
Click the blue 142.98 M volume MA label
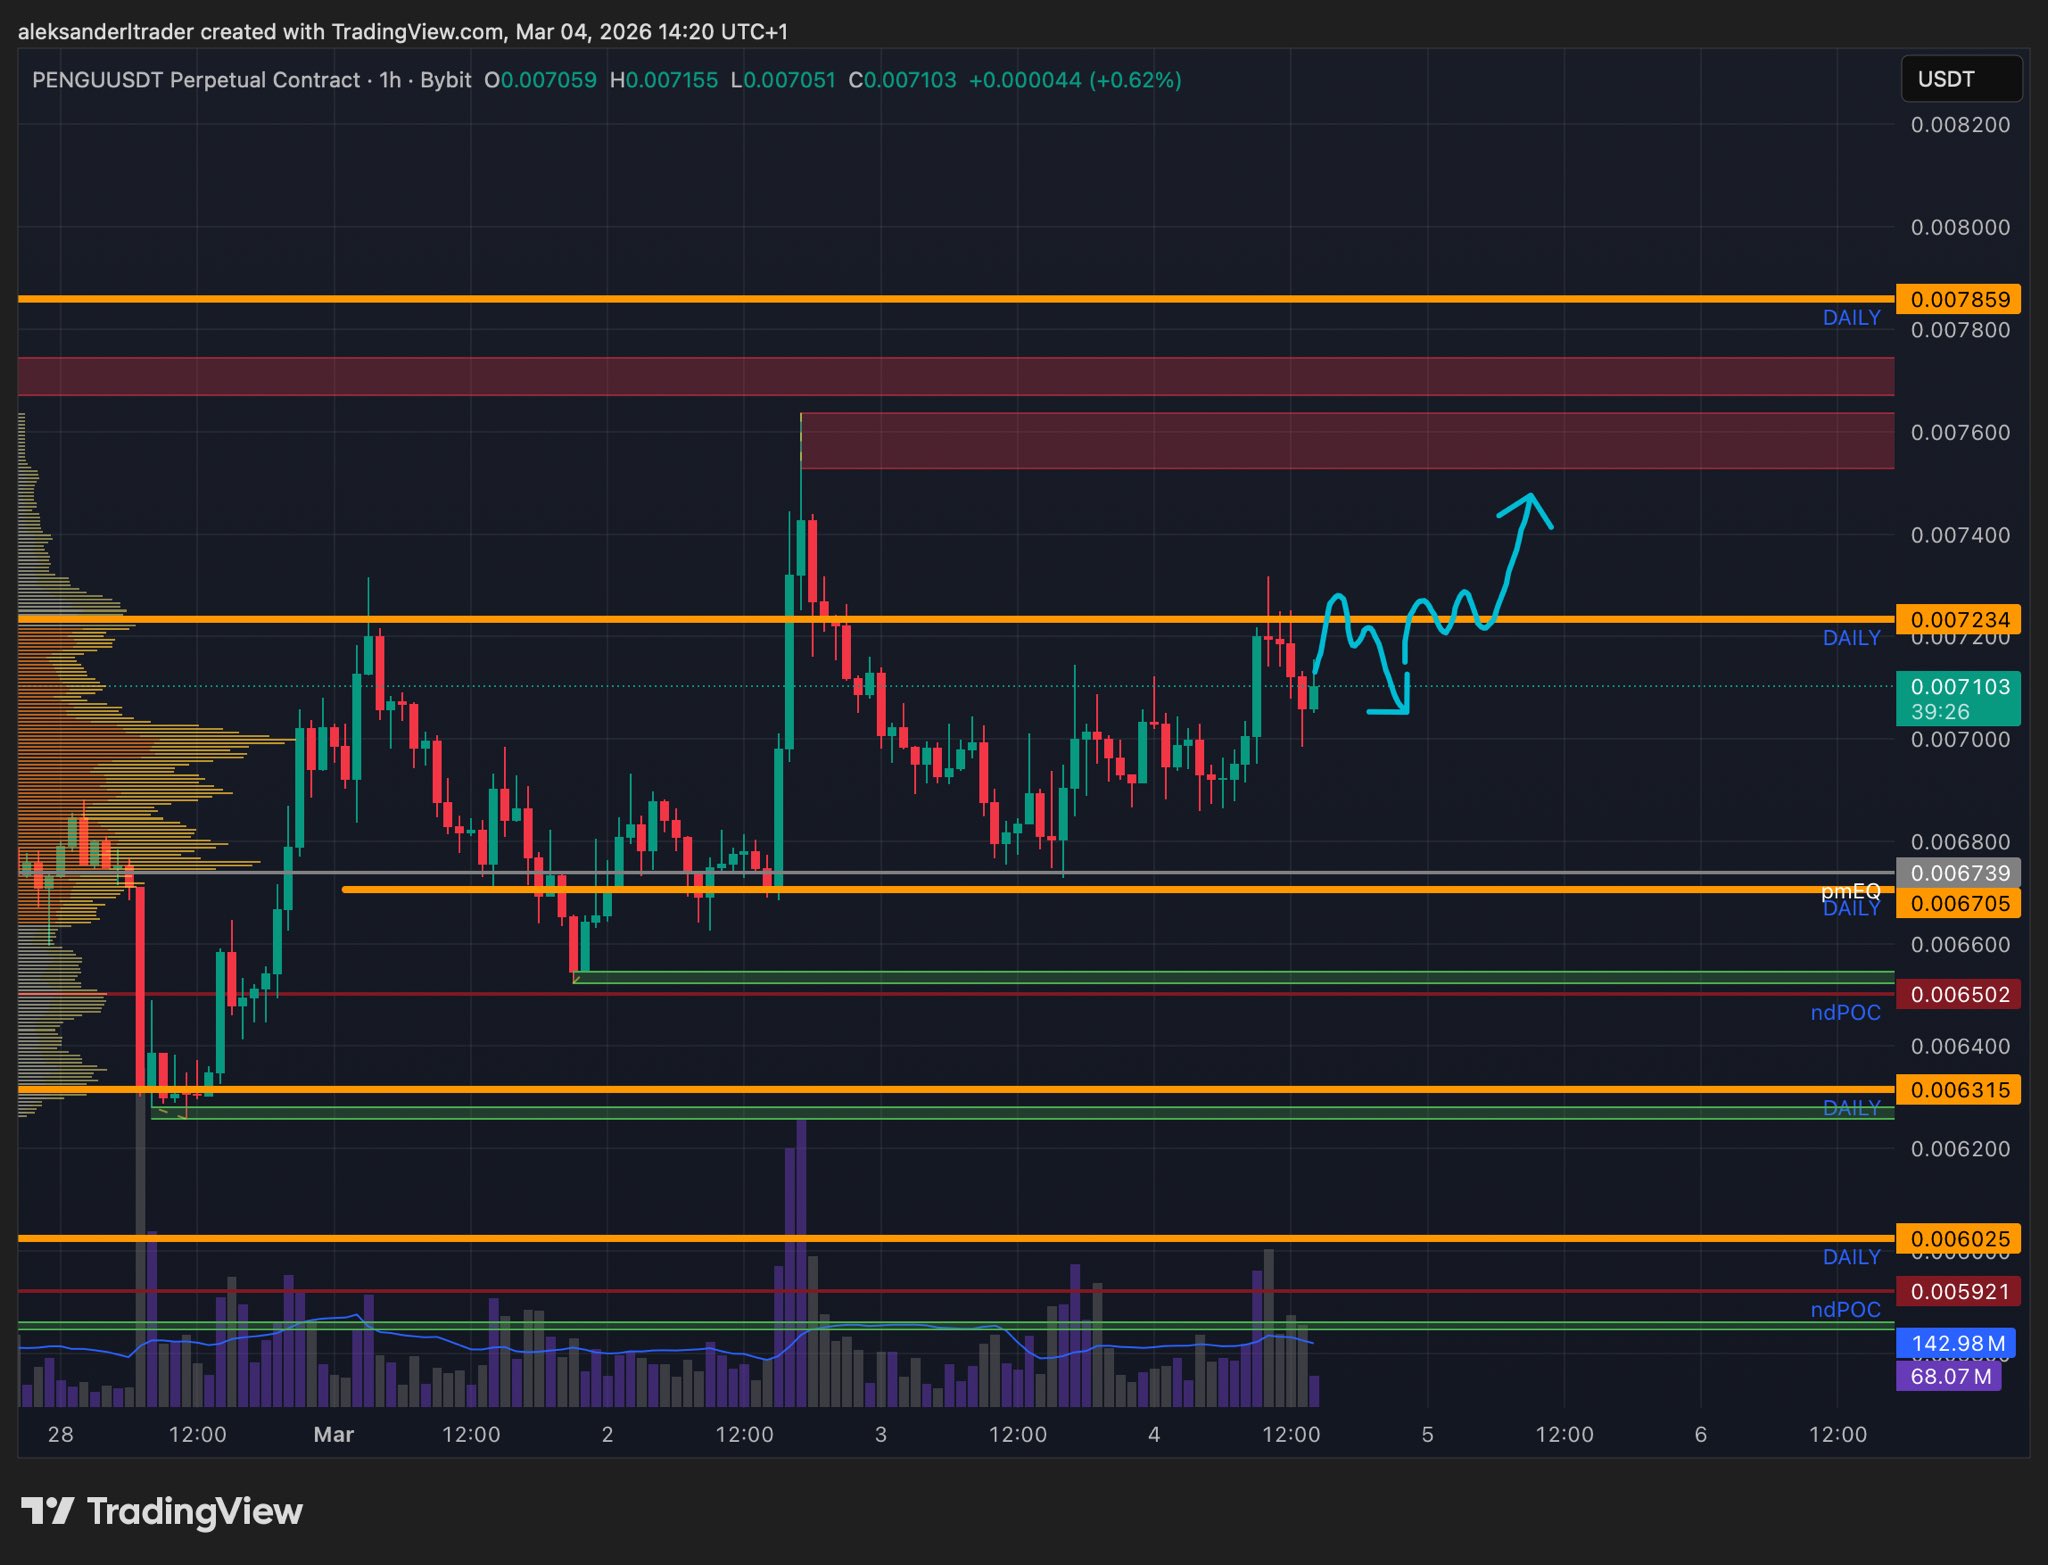point(1956,1344)
